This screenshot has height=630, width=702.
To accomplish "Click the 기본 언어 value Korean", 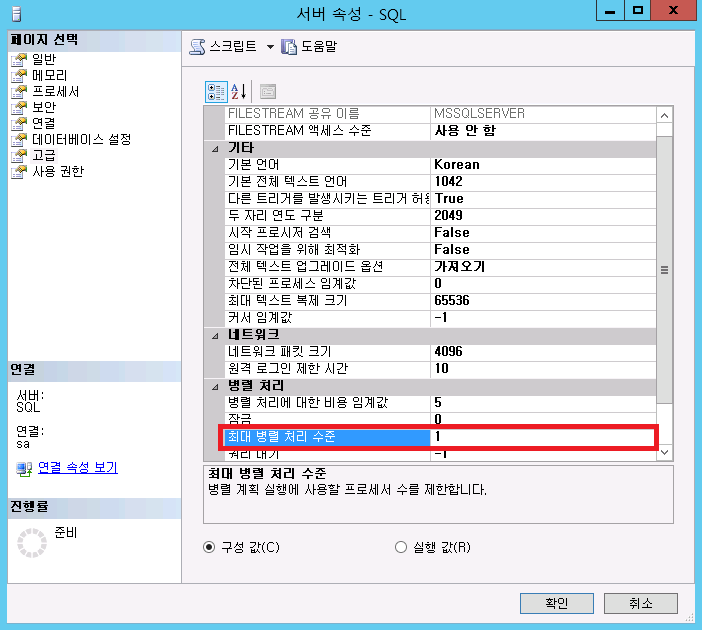I will coord(457,165).
